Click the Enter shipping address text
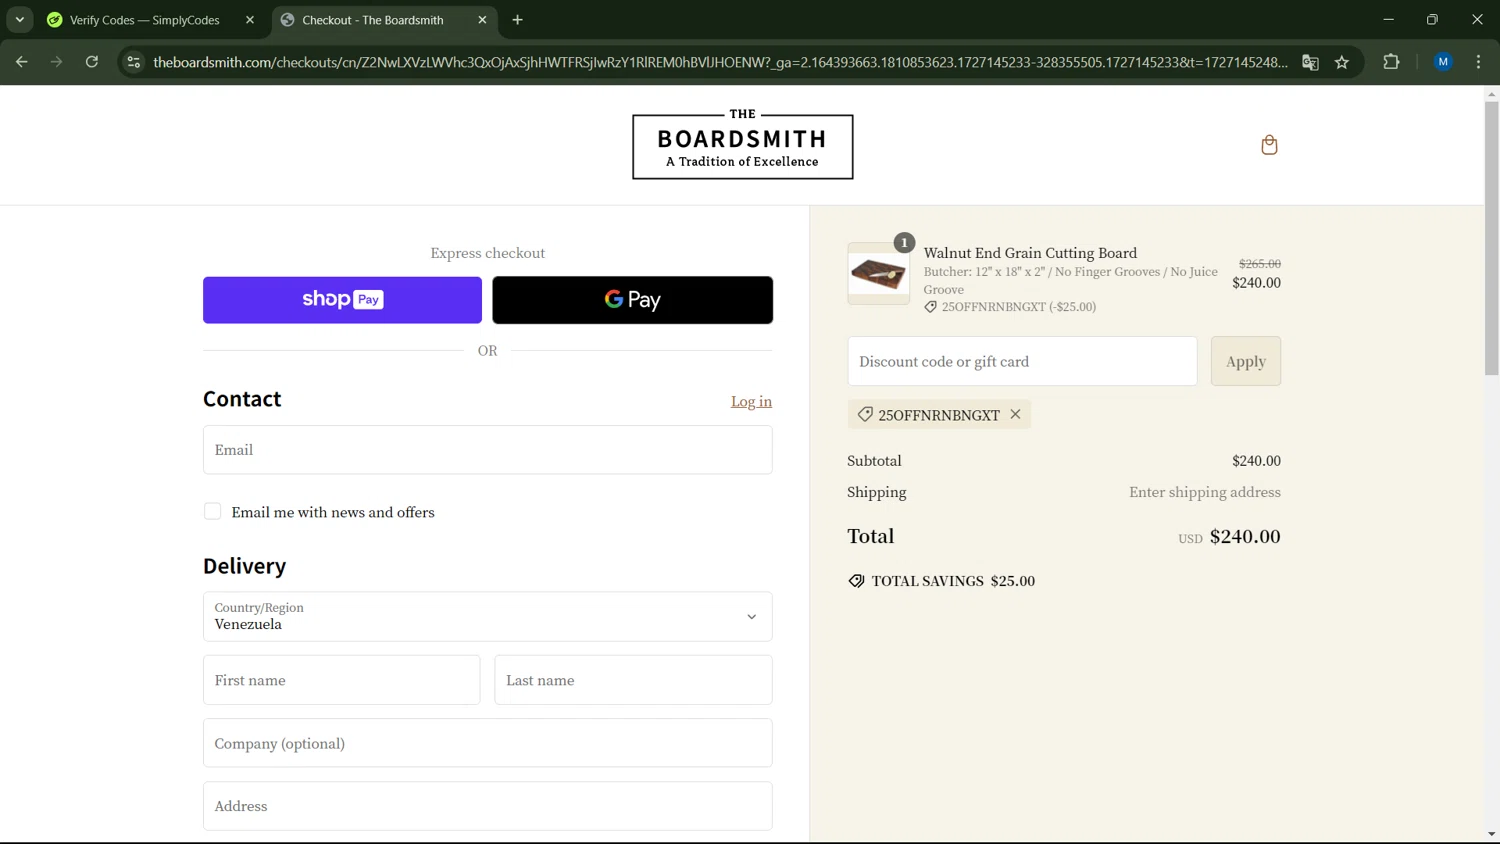The height and width of the screenshot is (844, 1500). [1204, 492]
